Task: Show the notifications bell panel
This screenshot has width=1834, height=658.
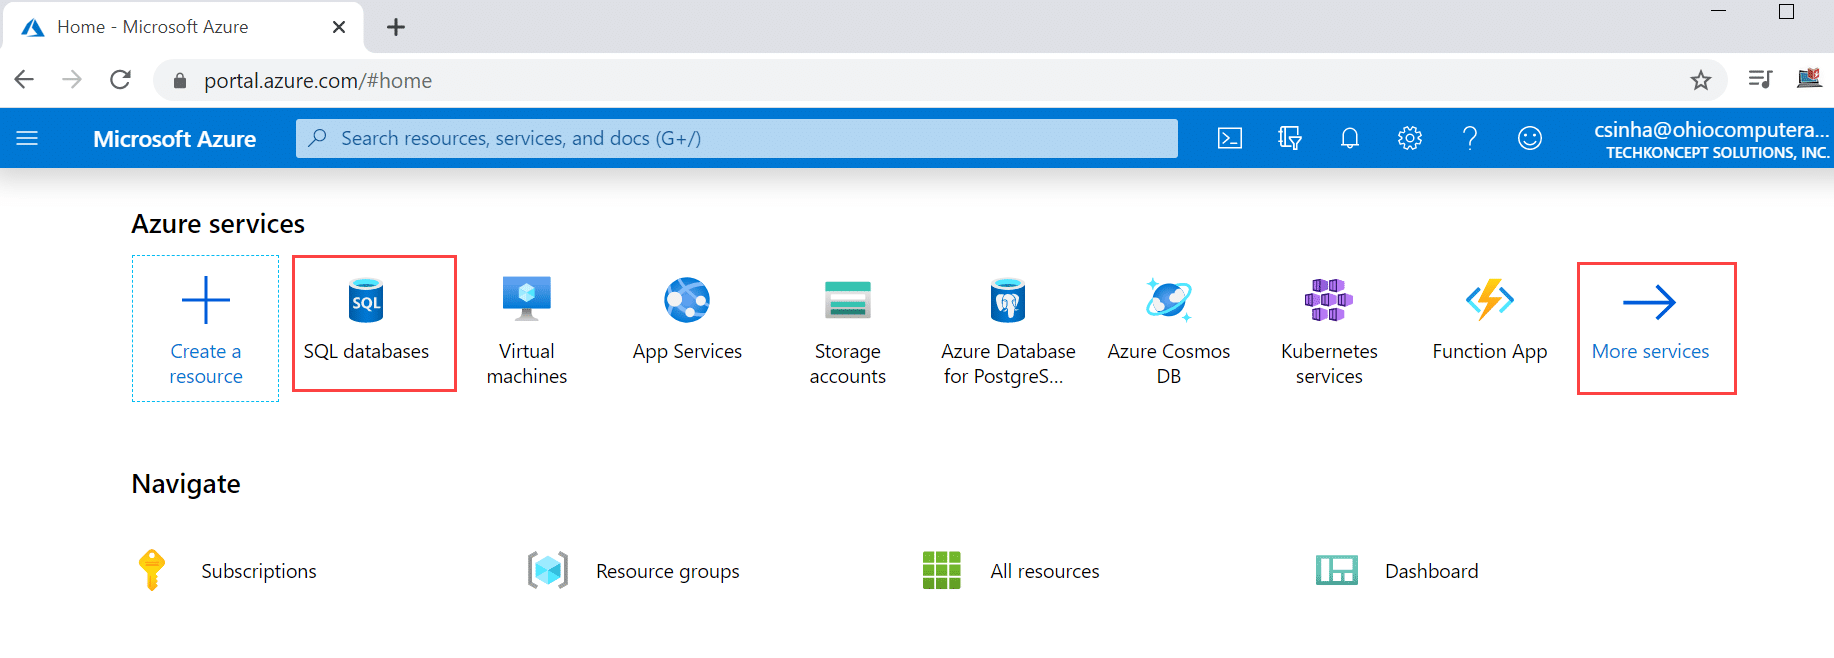Action: coord(1350,138)
